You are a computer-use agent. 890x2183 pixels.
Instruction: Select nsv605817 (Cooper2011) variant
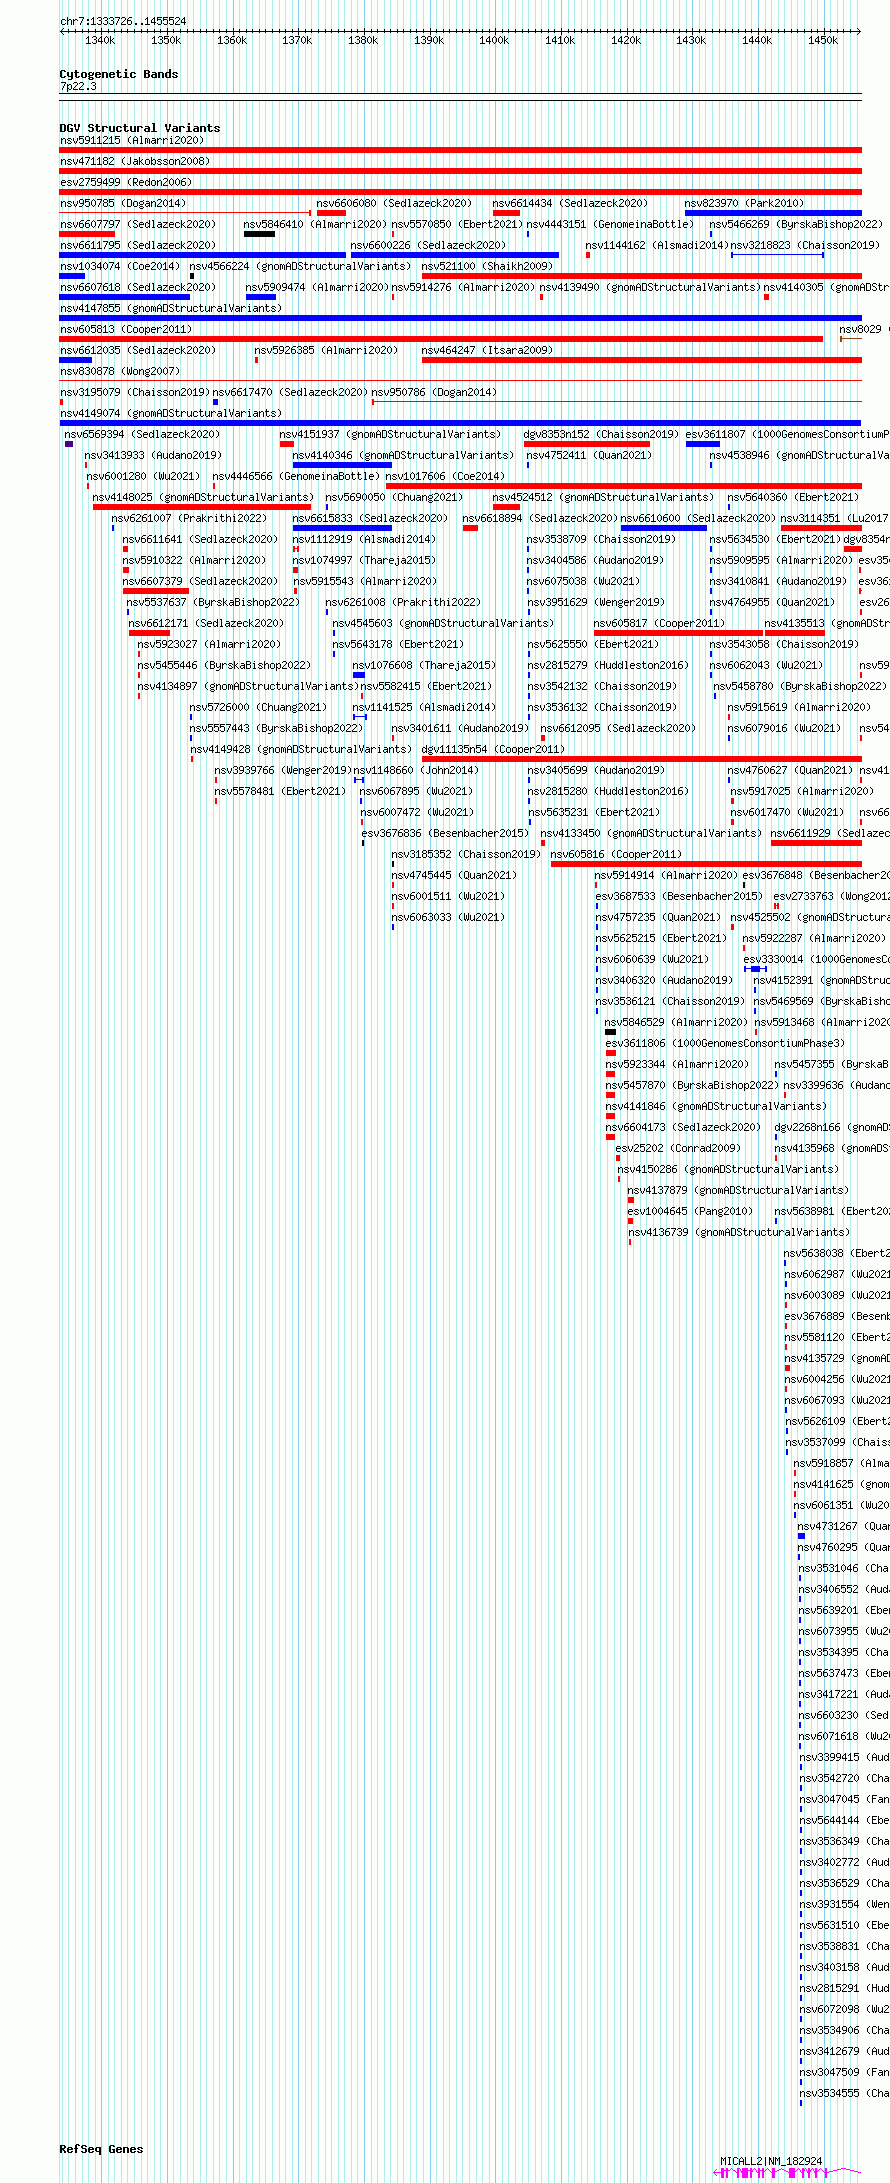pos(678,633)
